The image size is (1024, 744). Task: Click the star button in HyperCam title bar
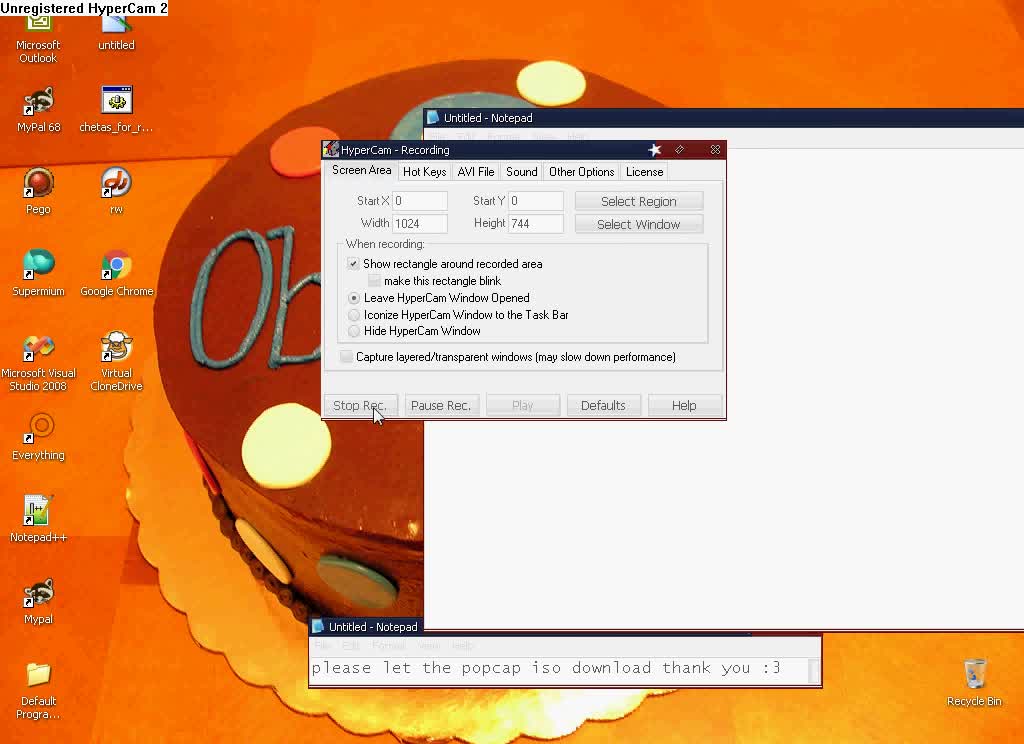click(654, 150)
